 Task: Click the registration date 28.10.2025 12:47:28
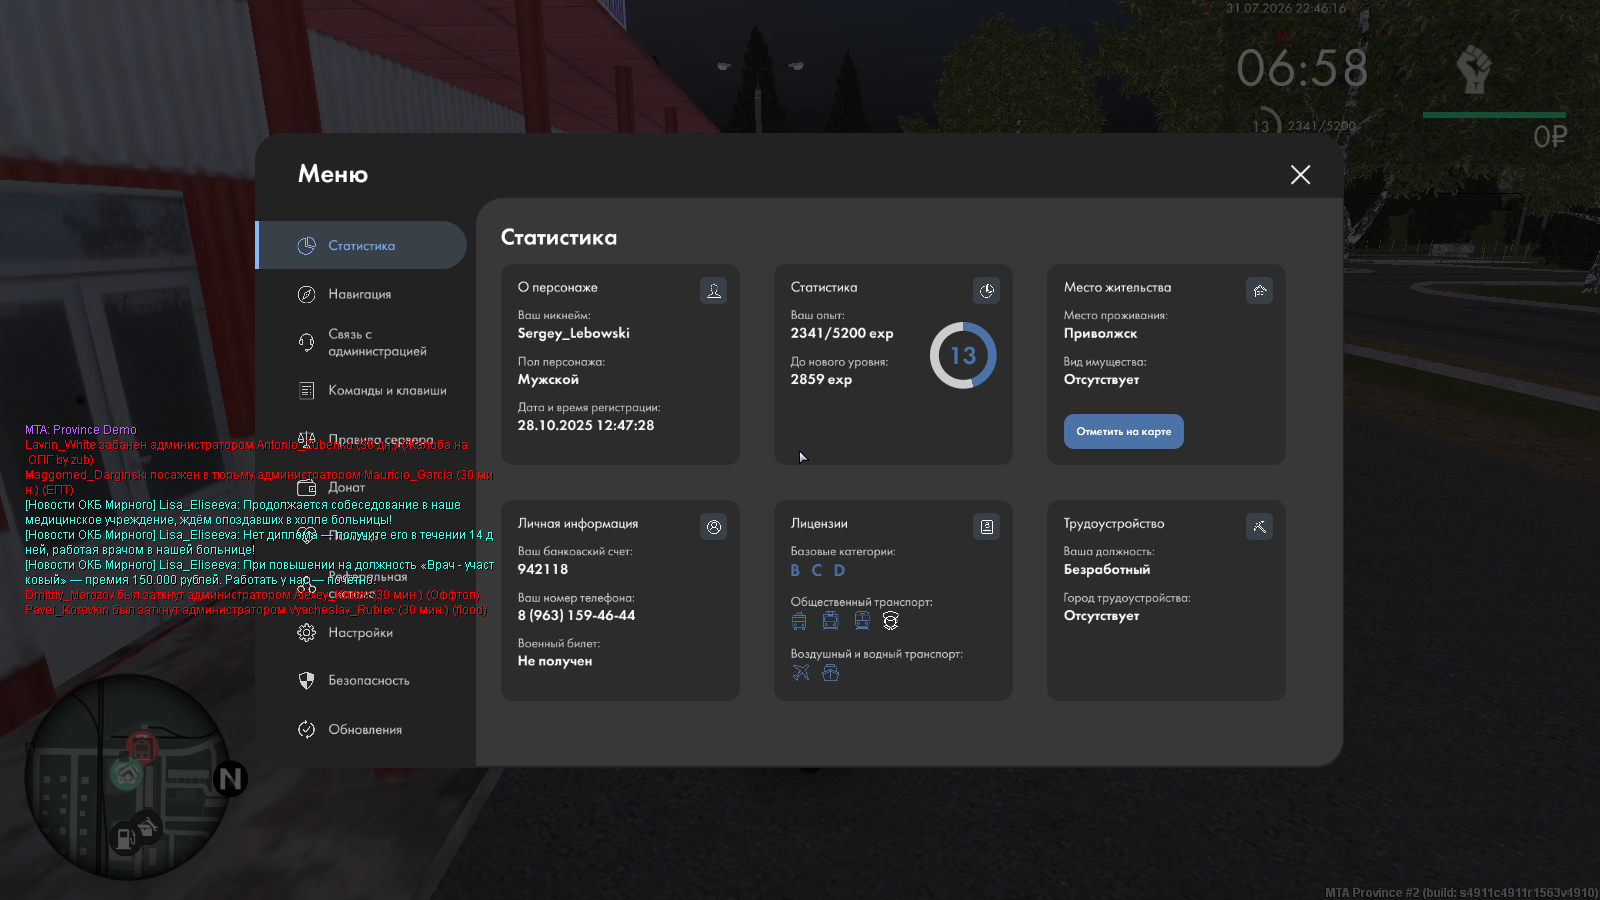point(586,425)
